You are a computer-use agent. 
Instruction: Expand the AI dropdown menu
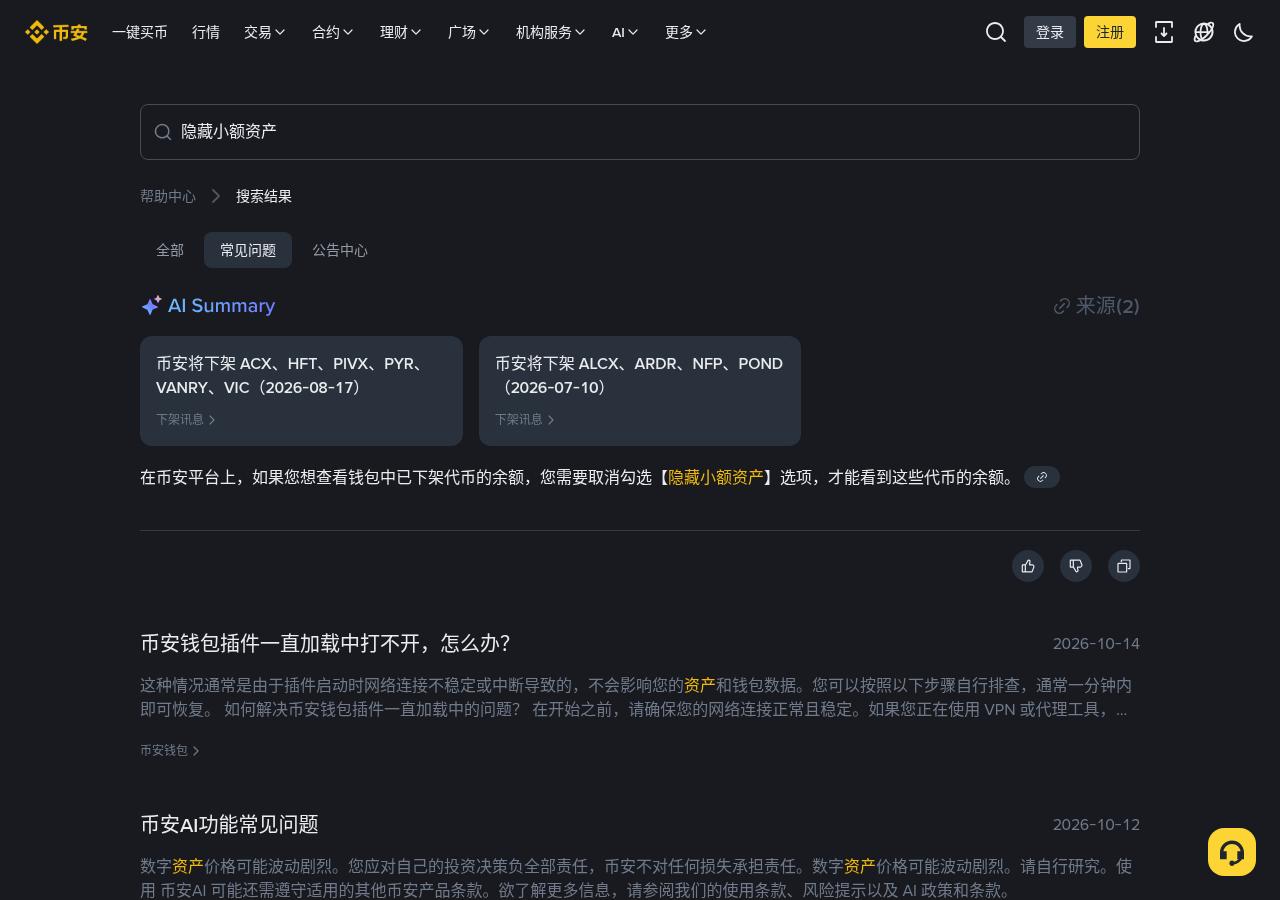(x=626, y=32)
